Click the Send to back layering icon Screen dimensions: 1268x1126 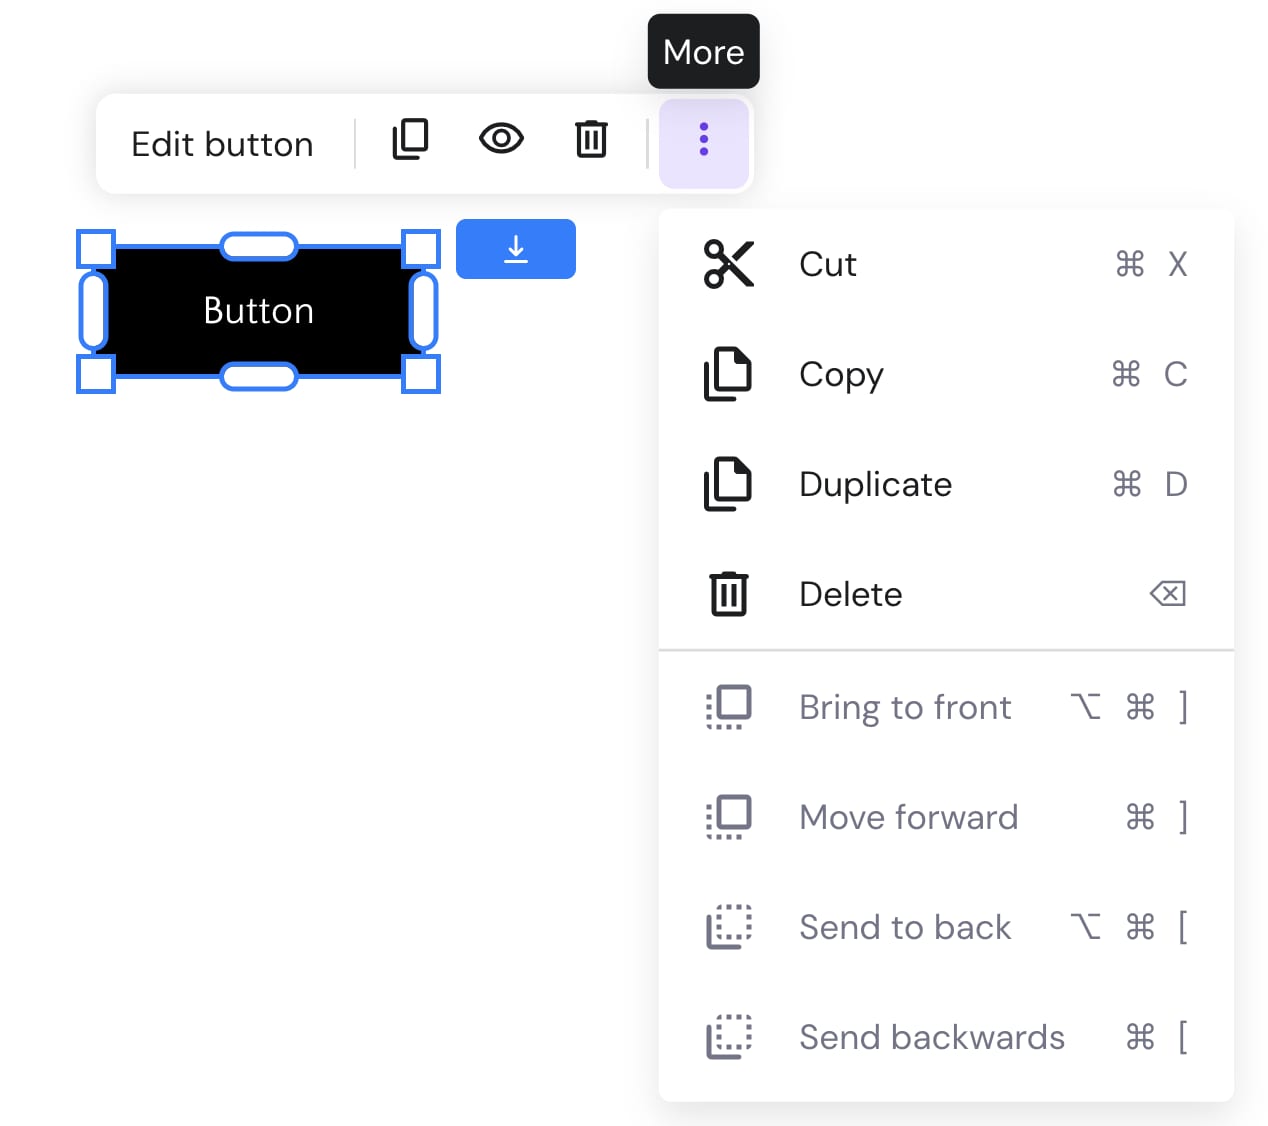coord(727,927)
